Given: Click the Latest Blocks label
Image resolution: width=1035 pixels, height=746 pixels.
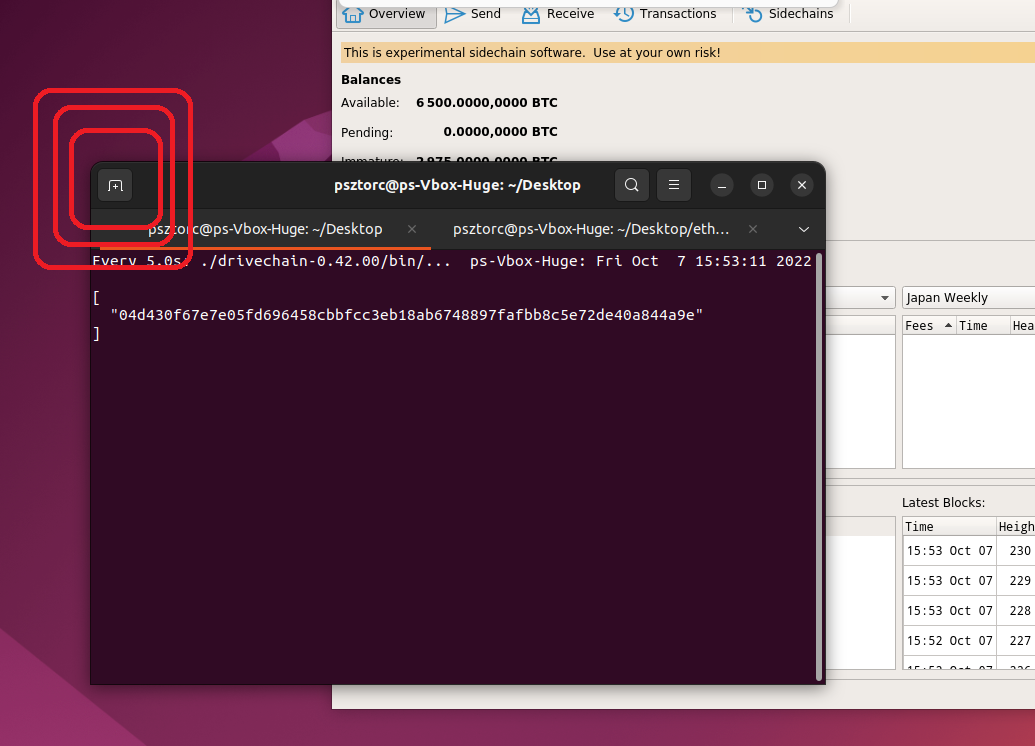Looking at the screenshot, I should click(x=943, y=502).
